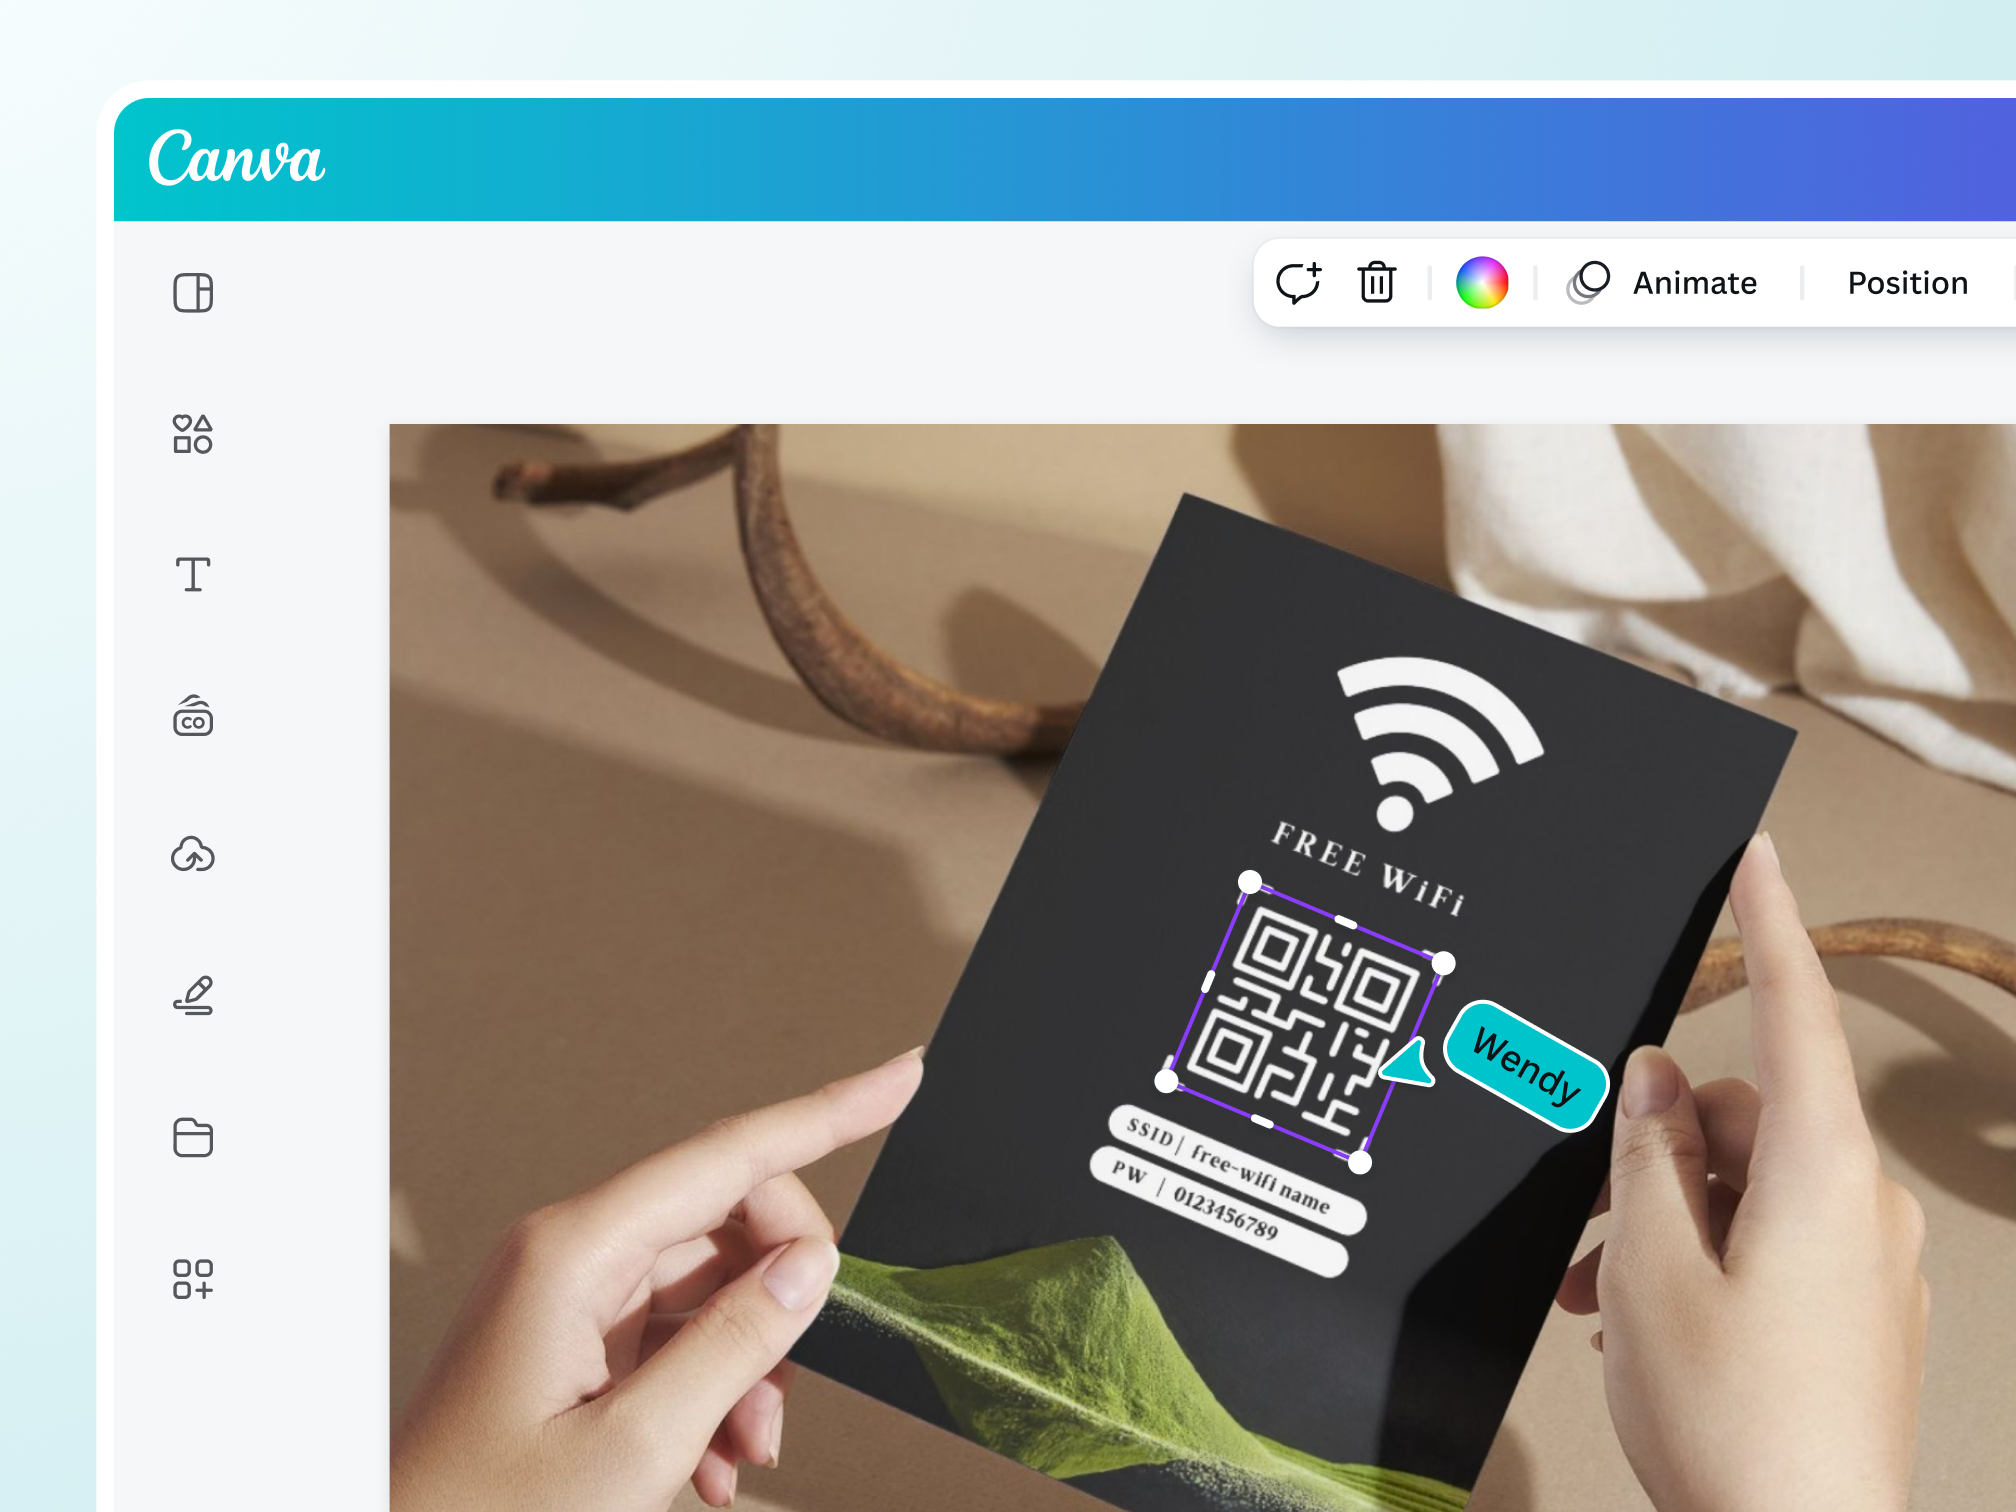Open the Position panel

click(1908, 283)
